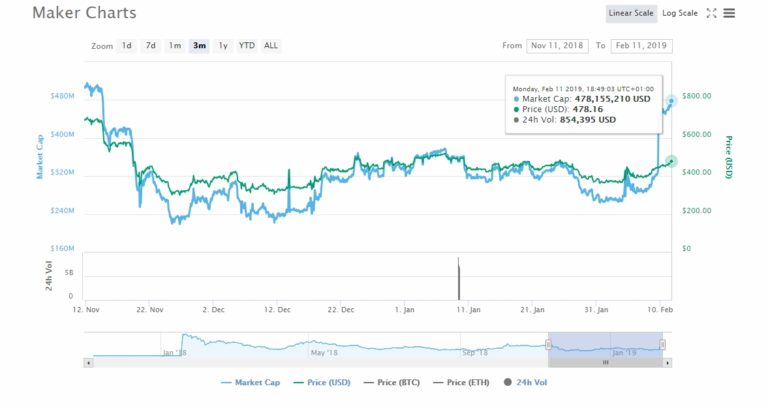The image size is (768, 410).
Task: Toggle Price (BTC) series in legend
Action: point(392,383)
